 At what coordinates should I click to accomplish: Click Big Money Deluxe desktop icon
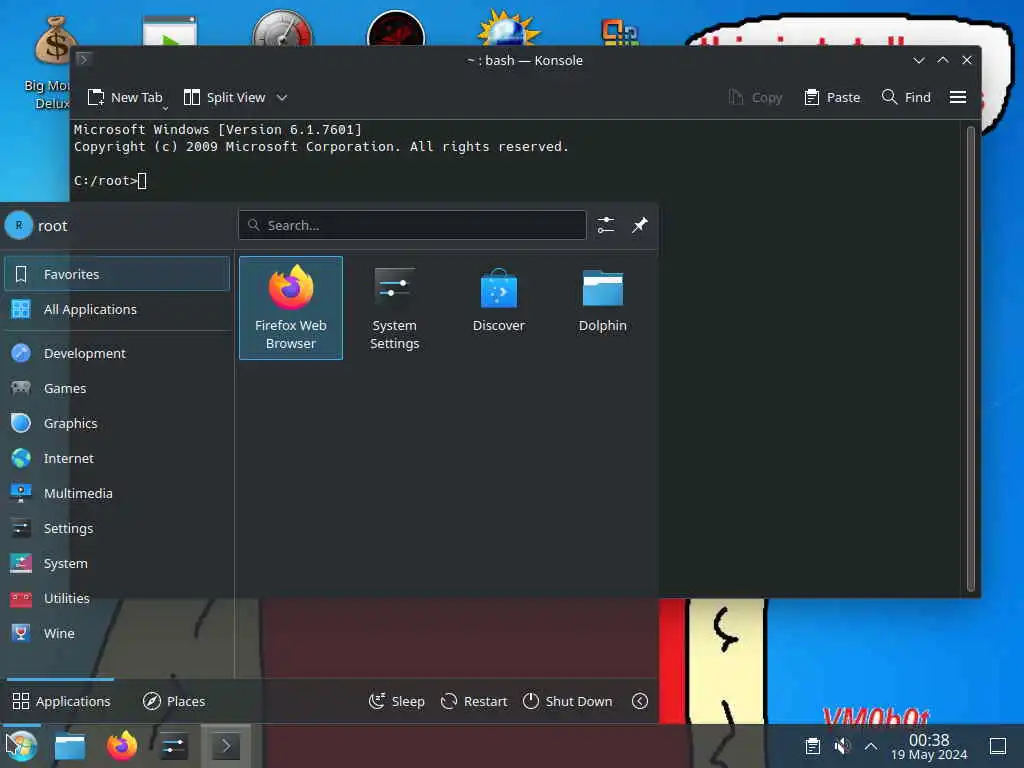click(x=54, y=63)
